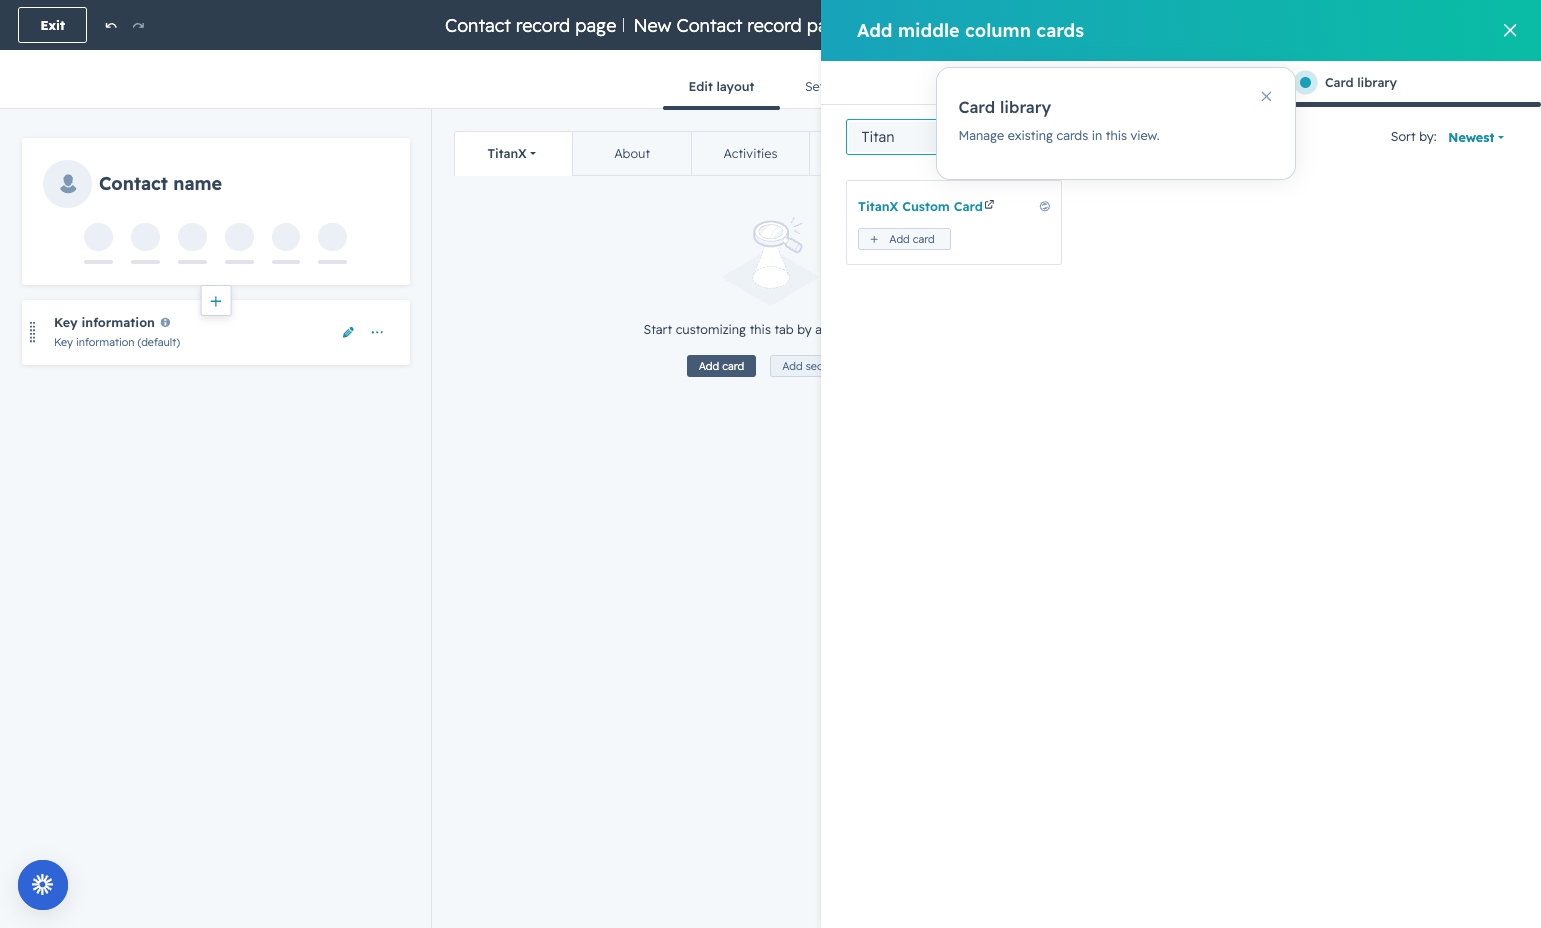Dismiss the Card library tooltip
1541x928 pixels.
pos(1266,97)
